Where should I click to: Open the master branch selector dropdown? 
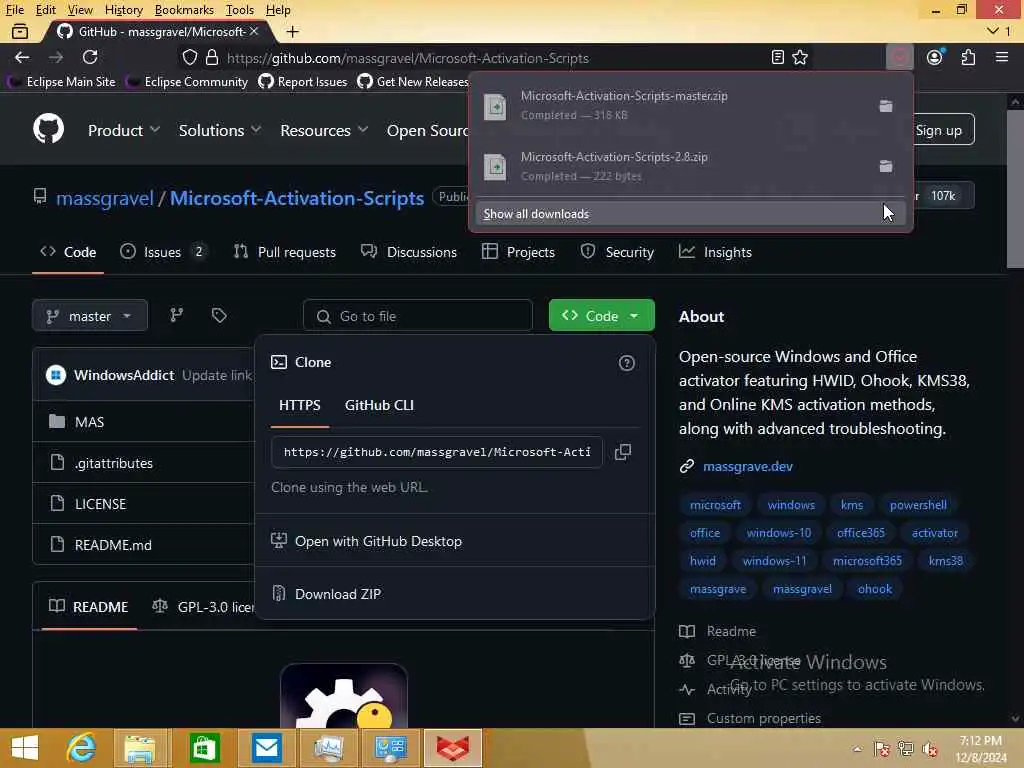(x=89, y=316)
